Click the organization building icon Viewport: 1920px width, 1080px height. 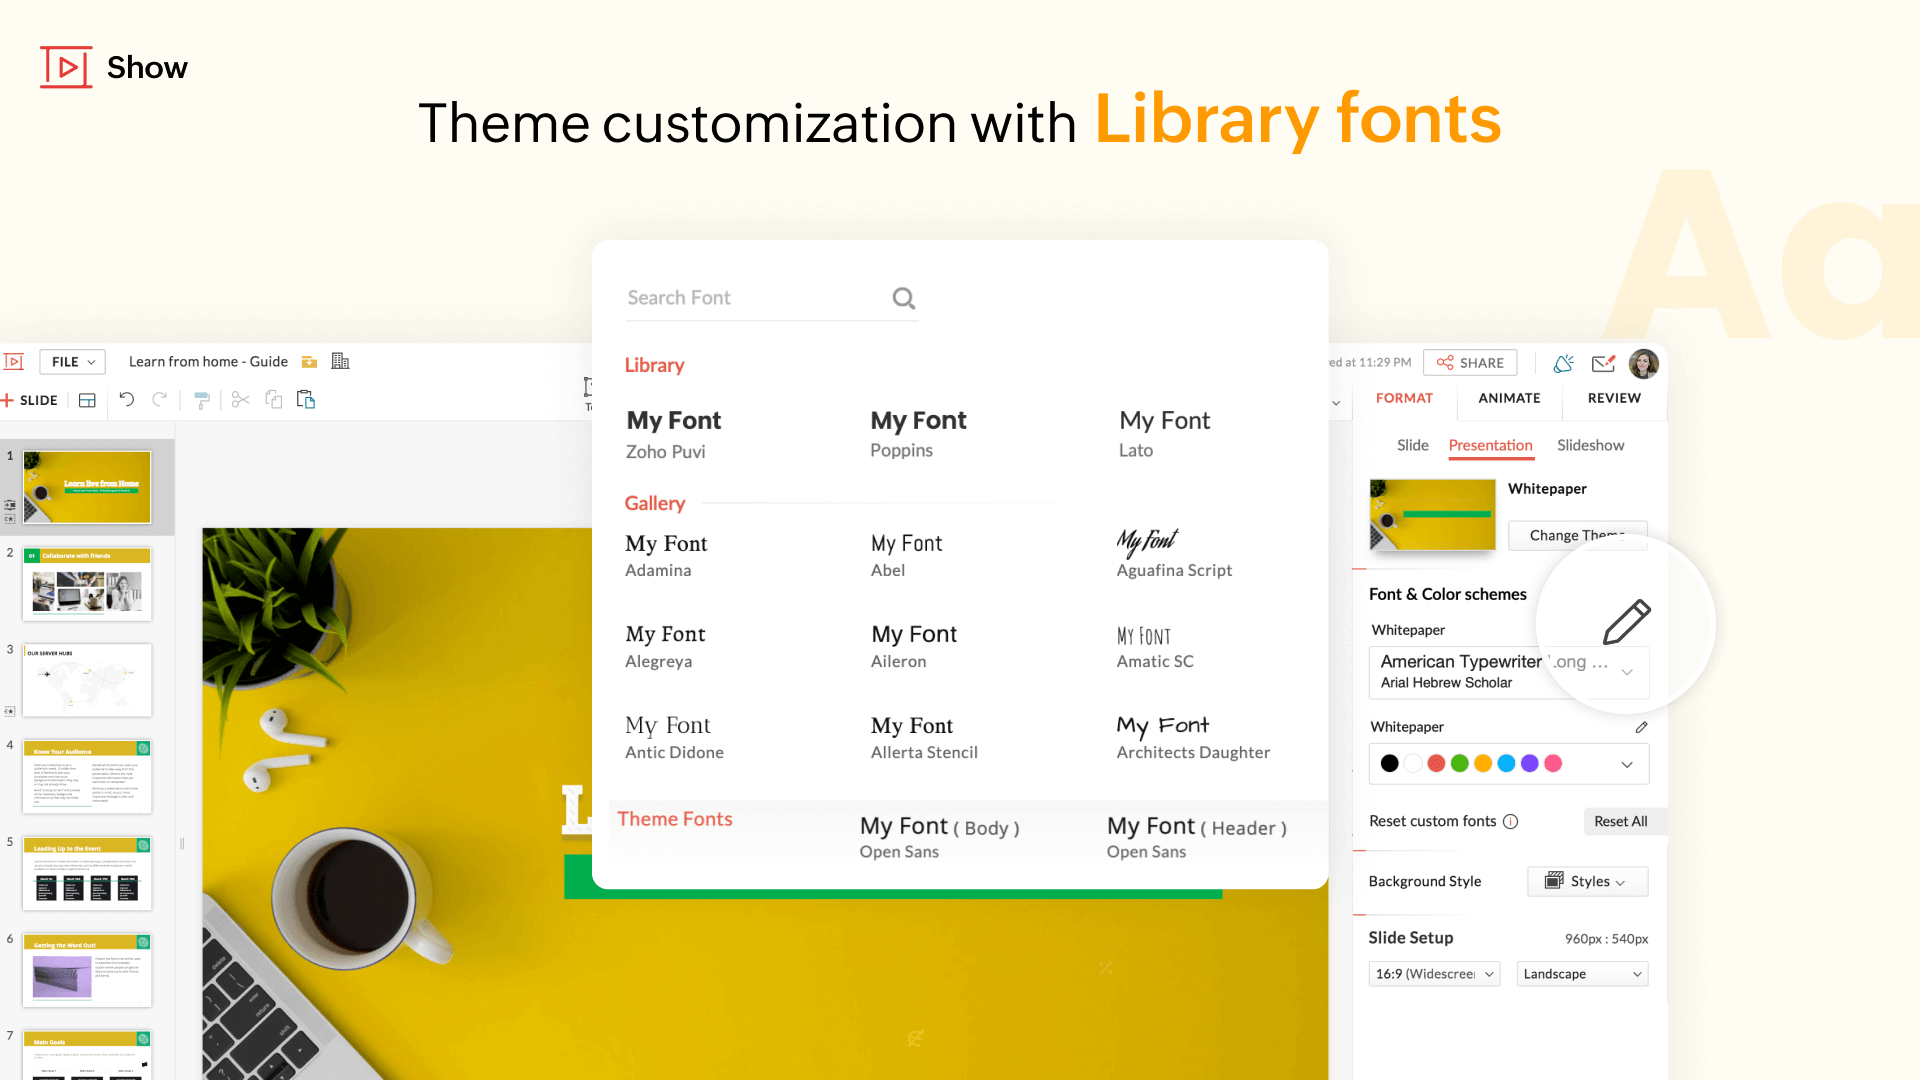tap(340, 361)
